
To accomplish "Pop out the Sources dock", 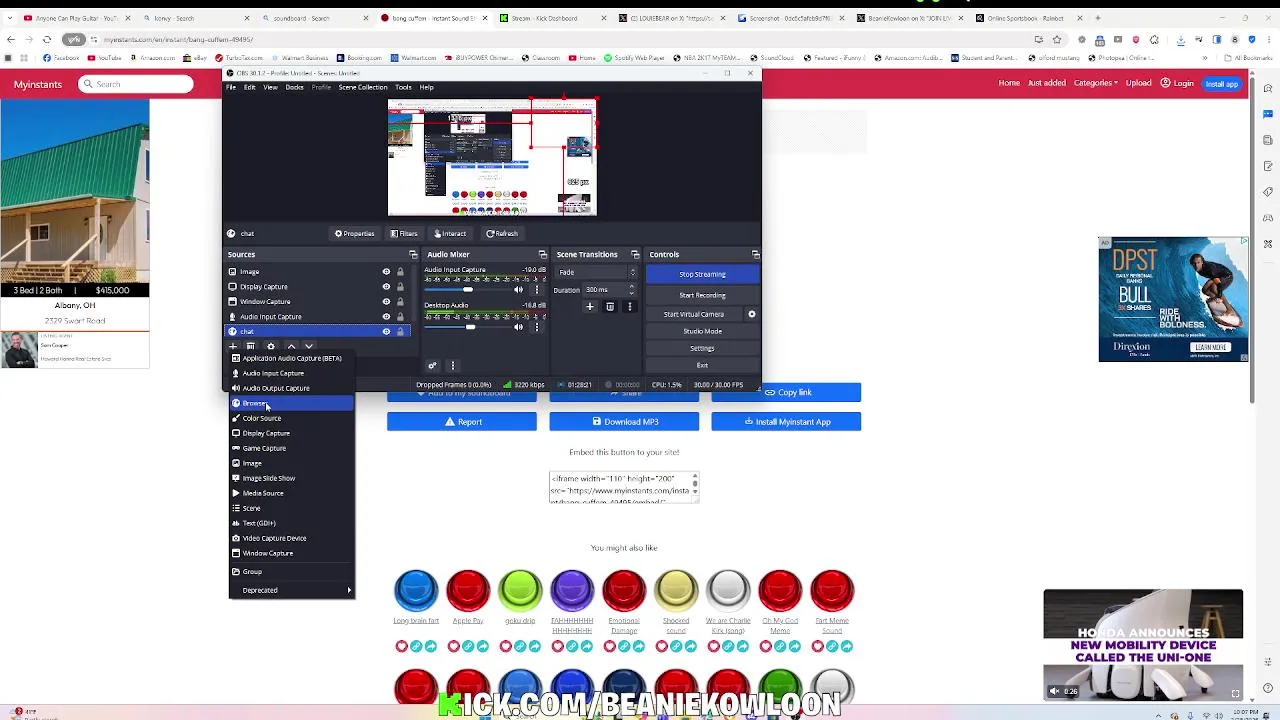I will pyautogui.click(x=413, y=255).
